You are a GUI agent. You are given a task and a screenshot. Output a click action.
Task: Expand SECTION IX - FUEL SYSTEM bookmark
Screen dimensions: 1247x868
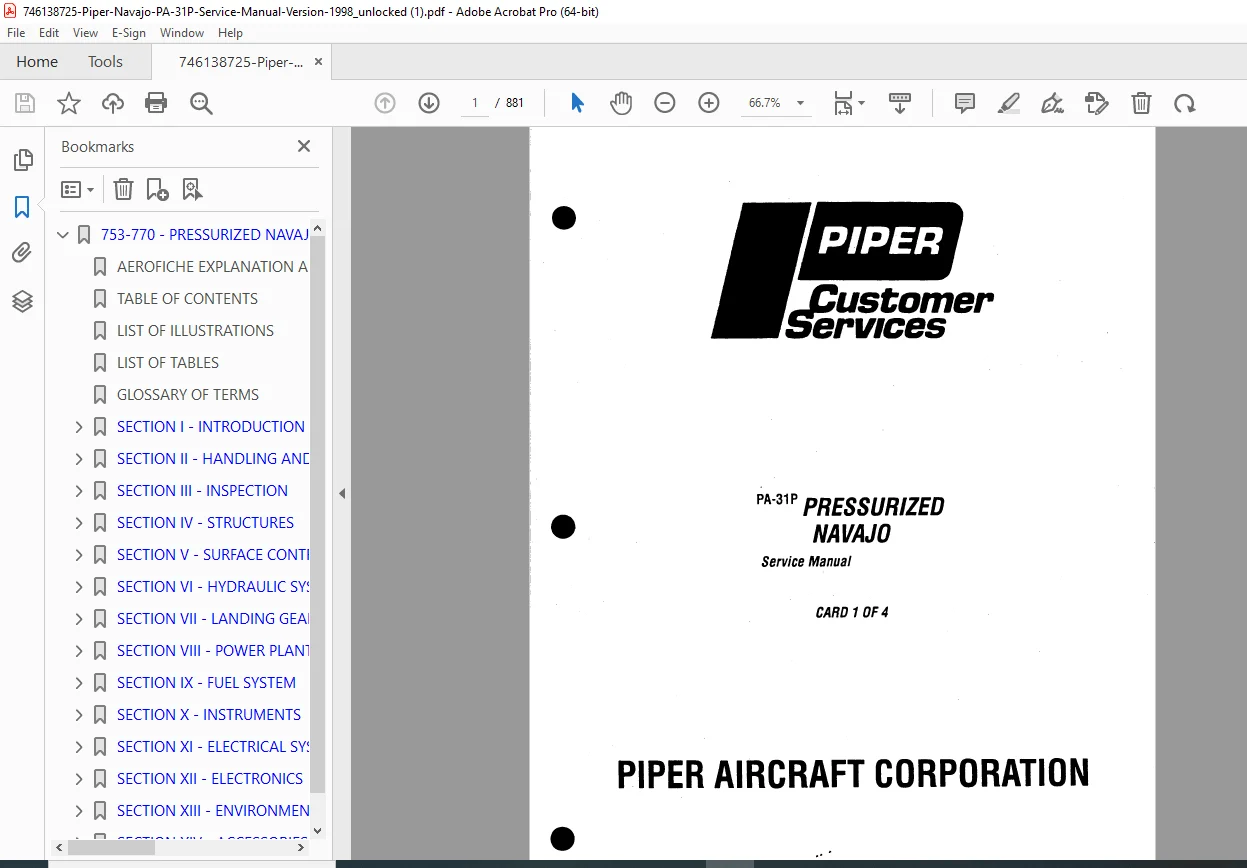[x=79, y=683]
